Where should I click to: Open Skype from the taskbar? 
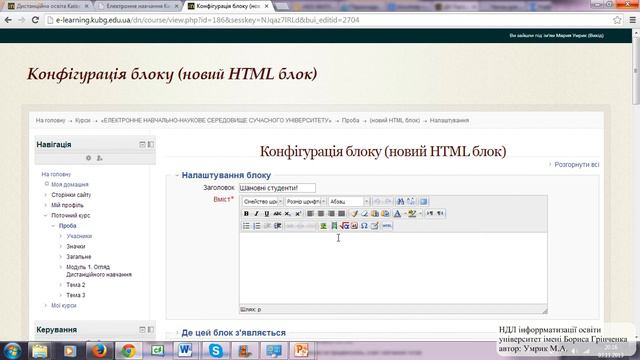215,351
